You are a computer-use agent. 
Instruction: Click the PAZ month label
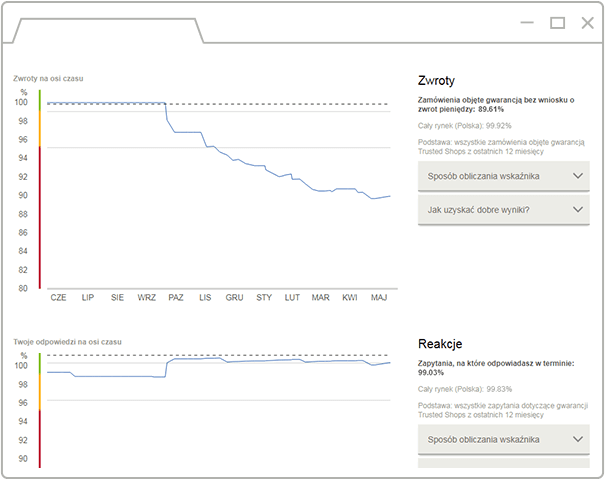pos(176,297)
